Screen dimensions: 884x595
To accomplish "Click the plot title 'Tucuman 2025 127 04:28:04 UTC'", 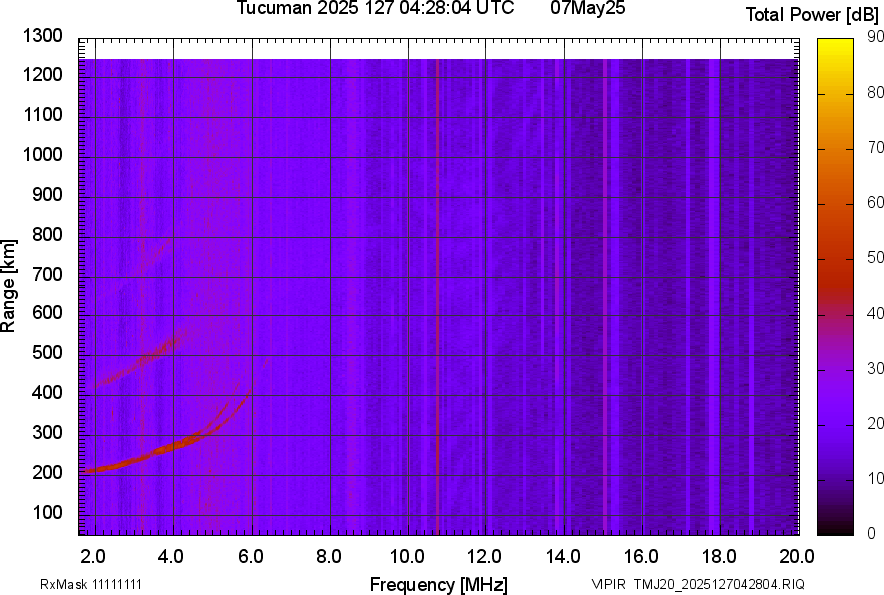I will click(x=375, y=8).
